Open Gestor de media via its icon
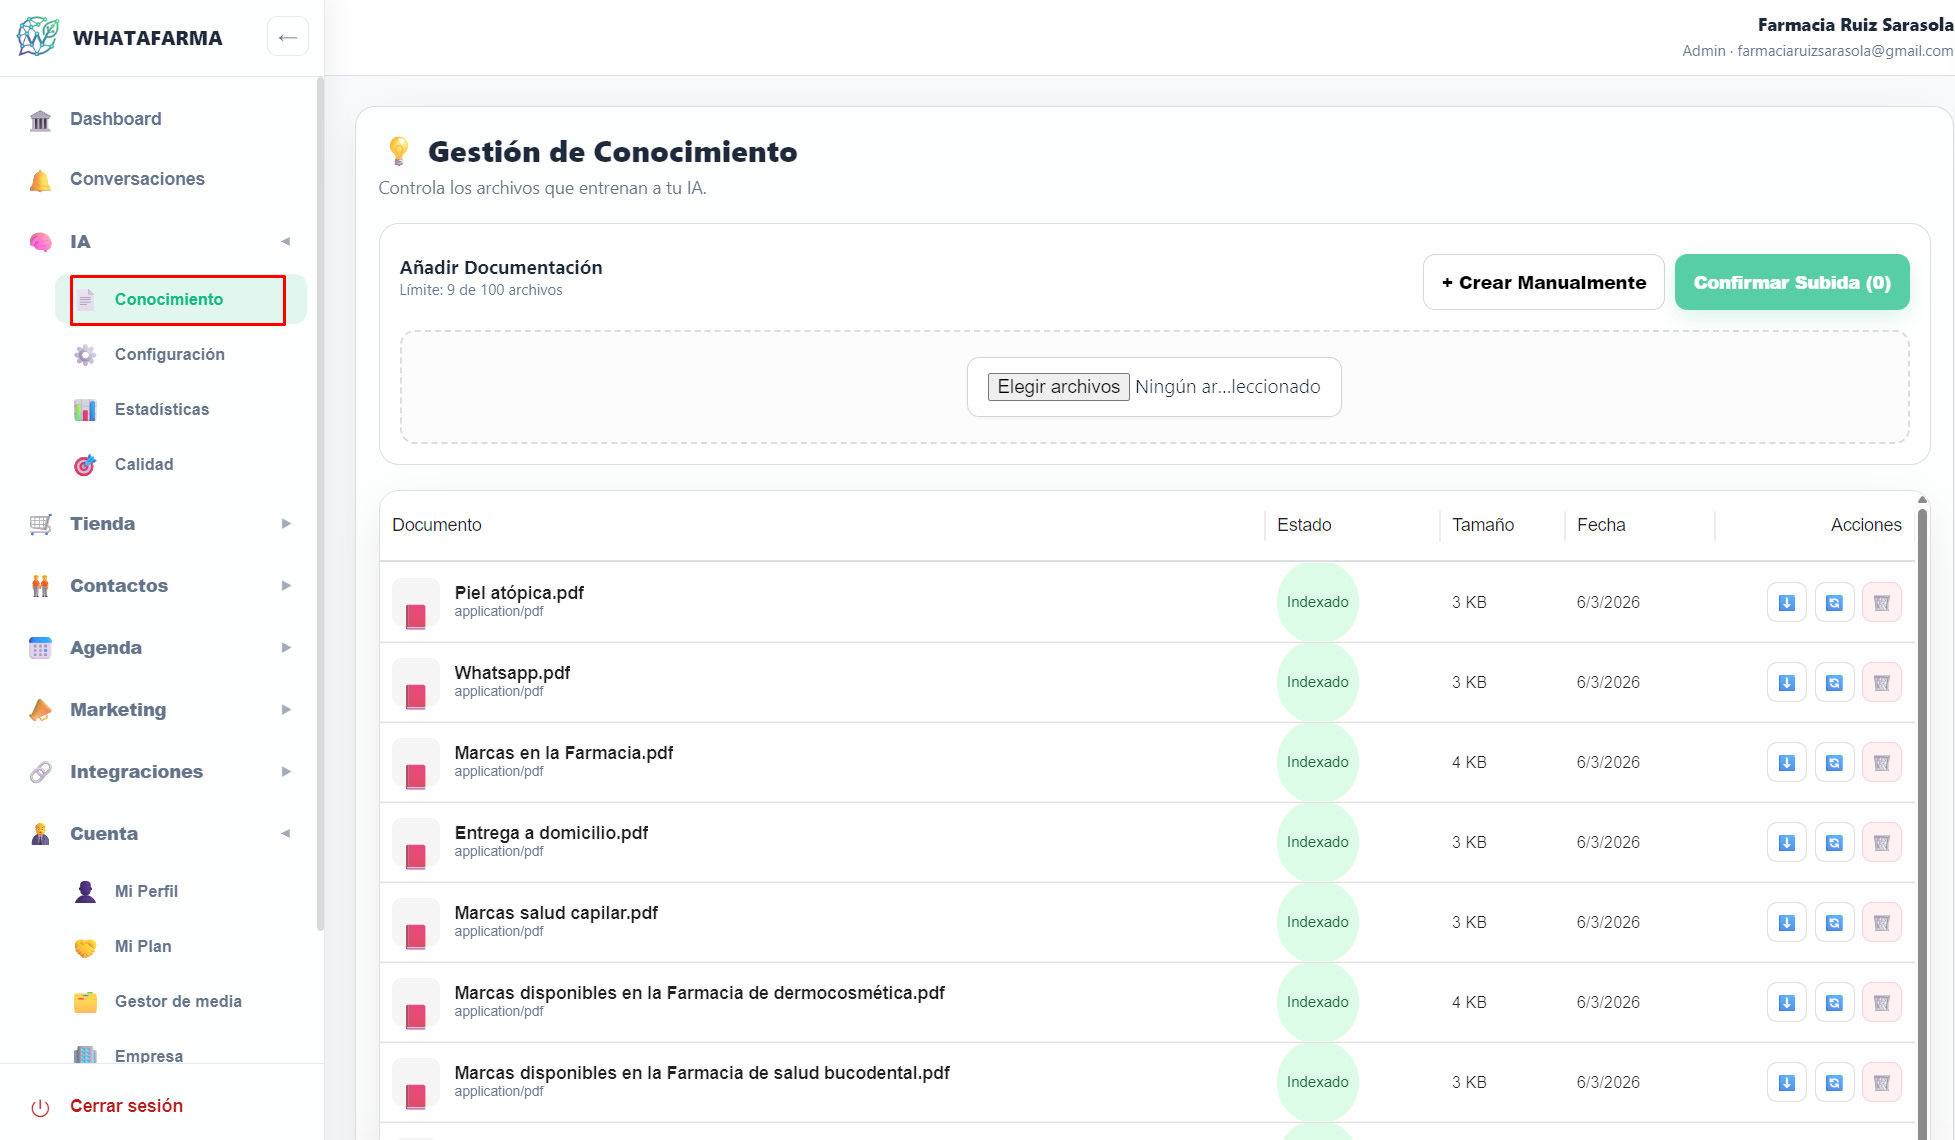 [85, 1001]
